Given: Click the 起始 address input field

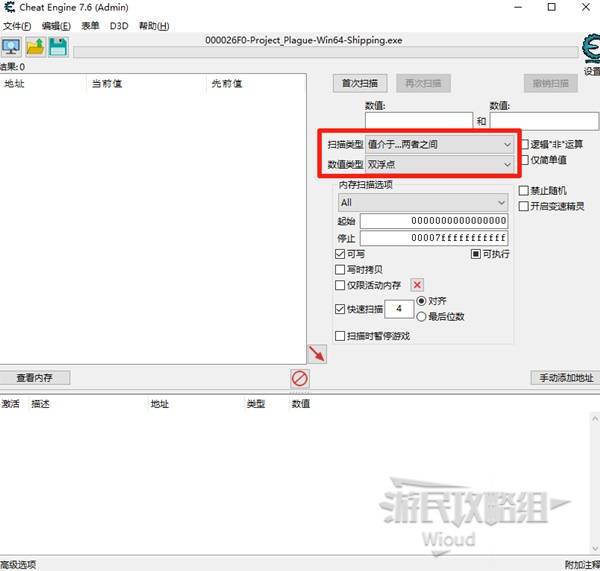Looking at the screenshot, I should (x=434, y=221).
